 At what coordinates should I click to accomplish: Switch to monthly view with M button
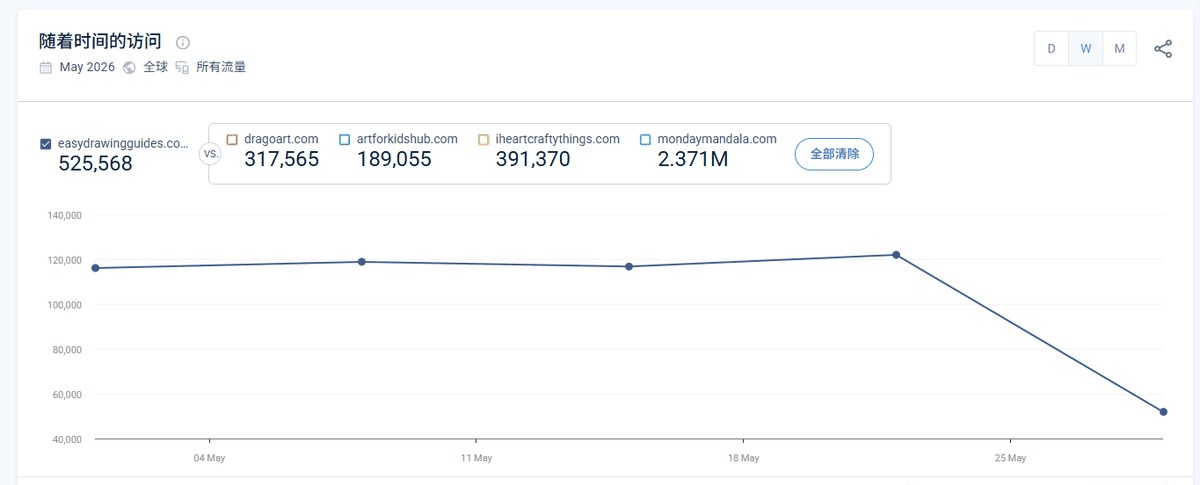(x=1119, y=49)
